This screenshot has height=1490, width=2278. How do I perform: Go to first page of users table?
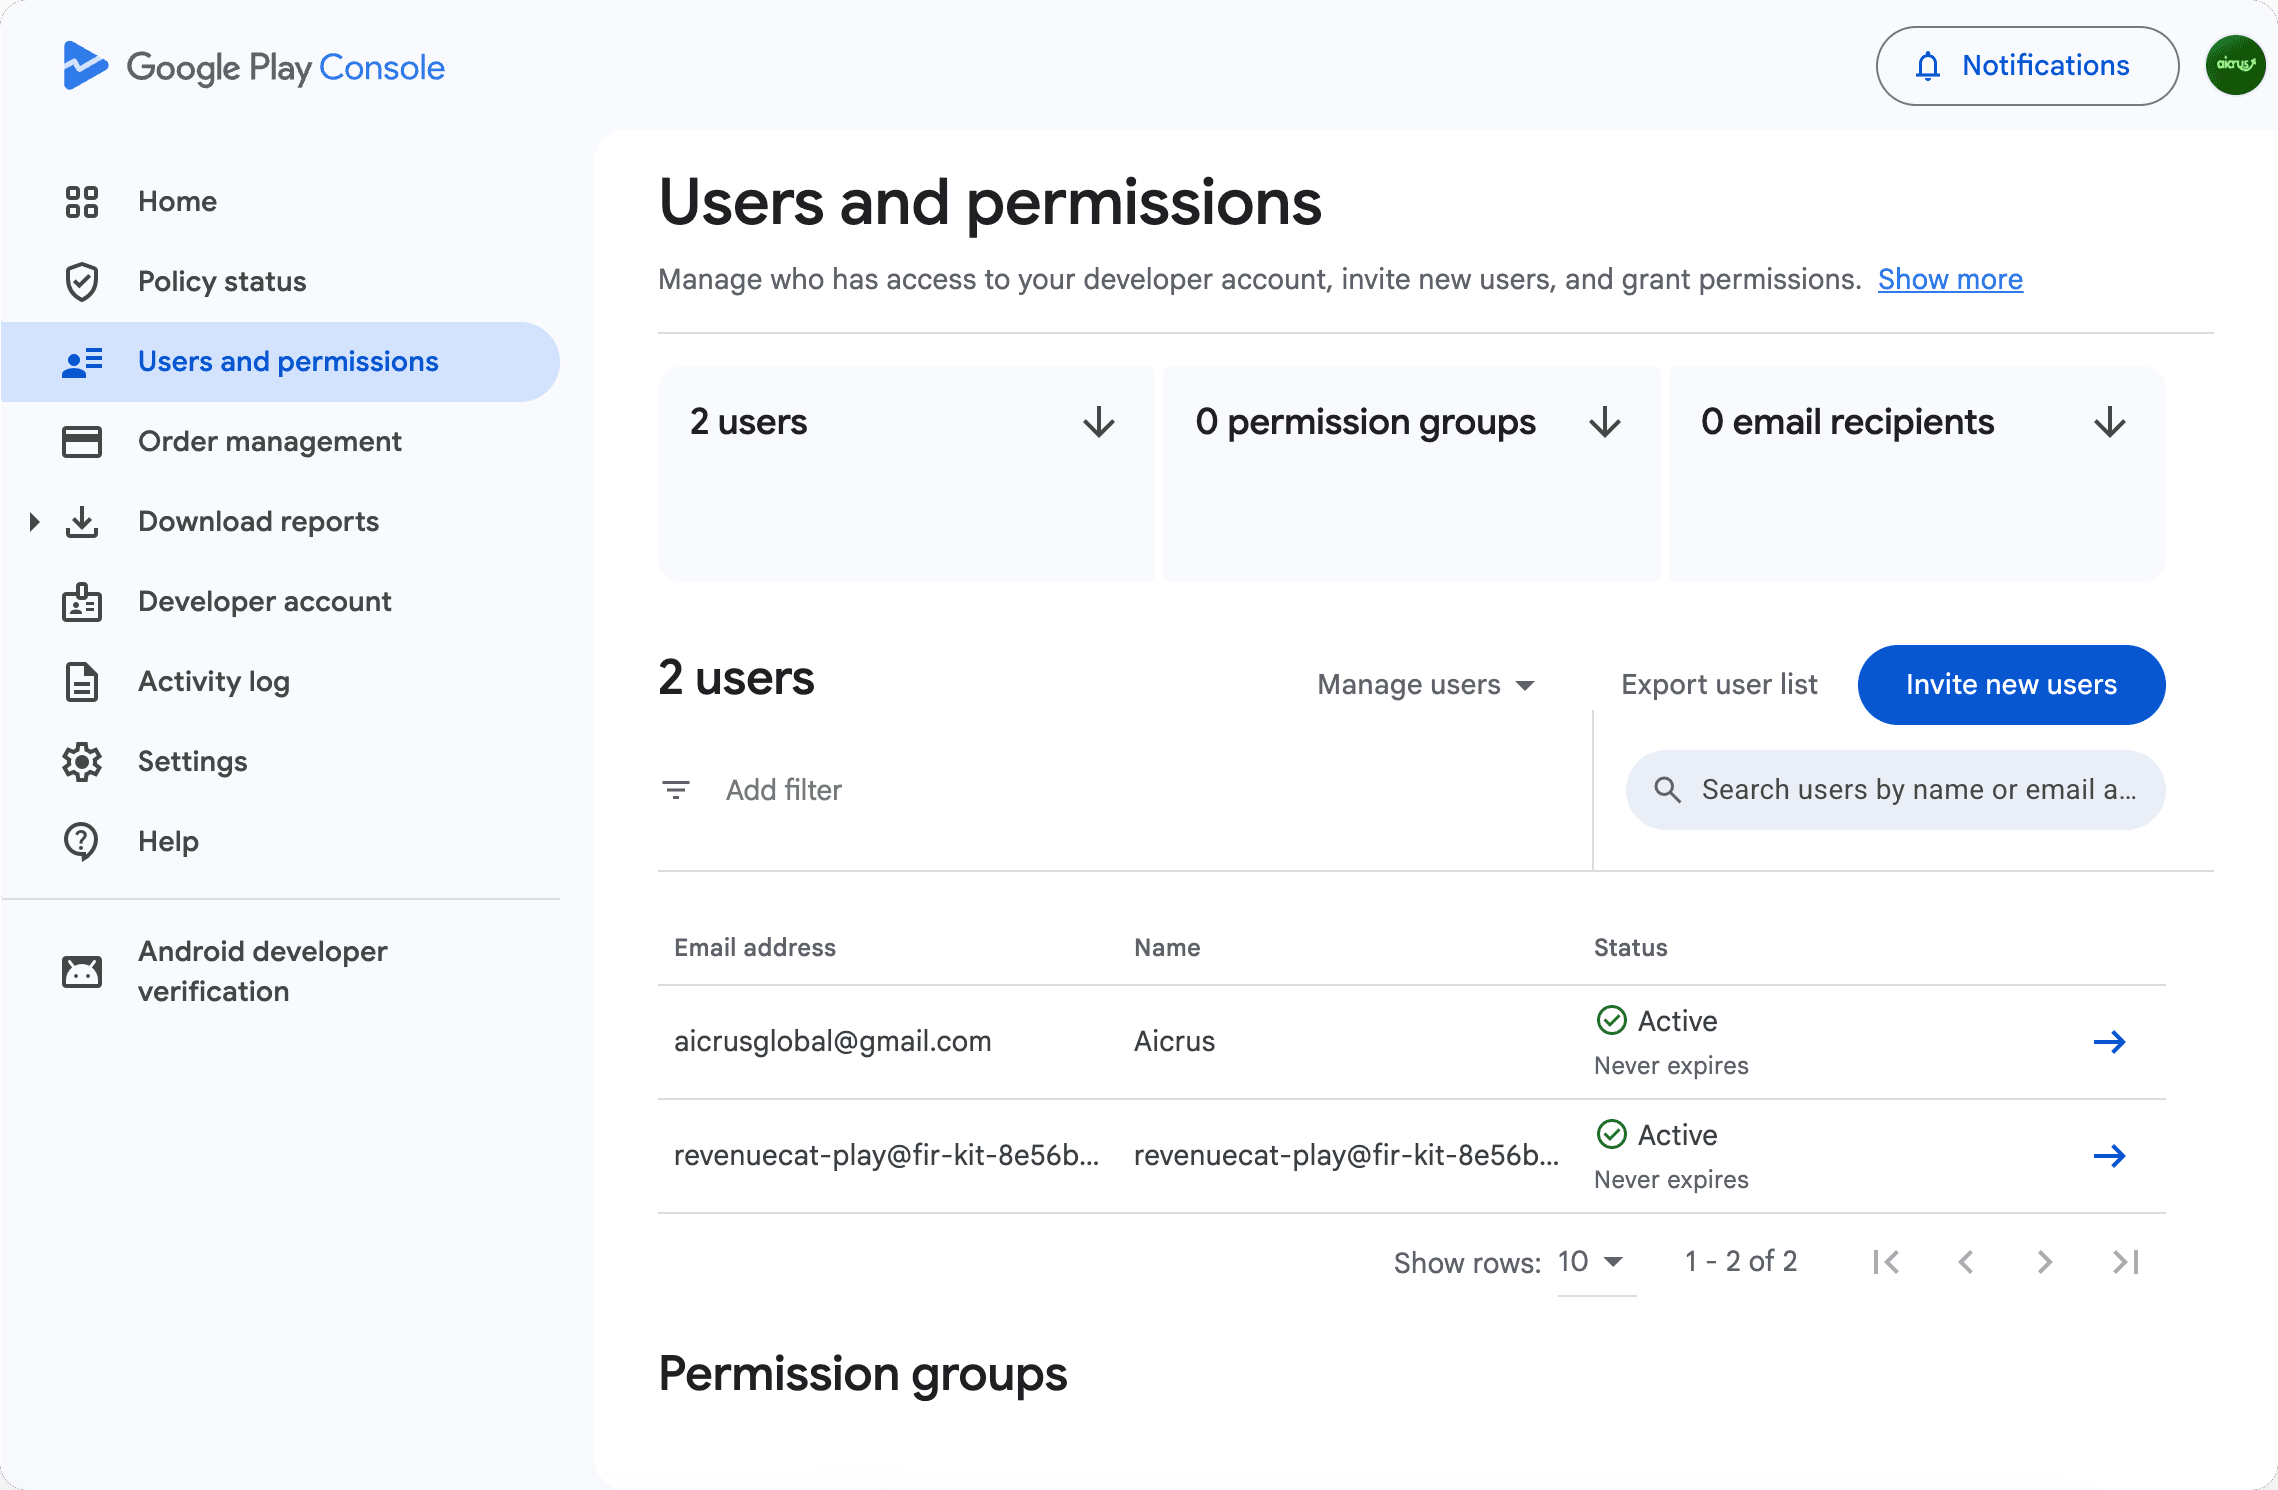point(1886,1262)
